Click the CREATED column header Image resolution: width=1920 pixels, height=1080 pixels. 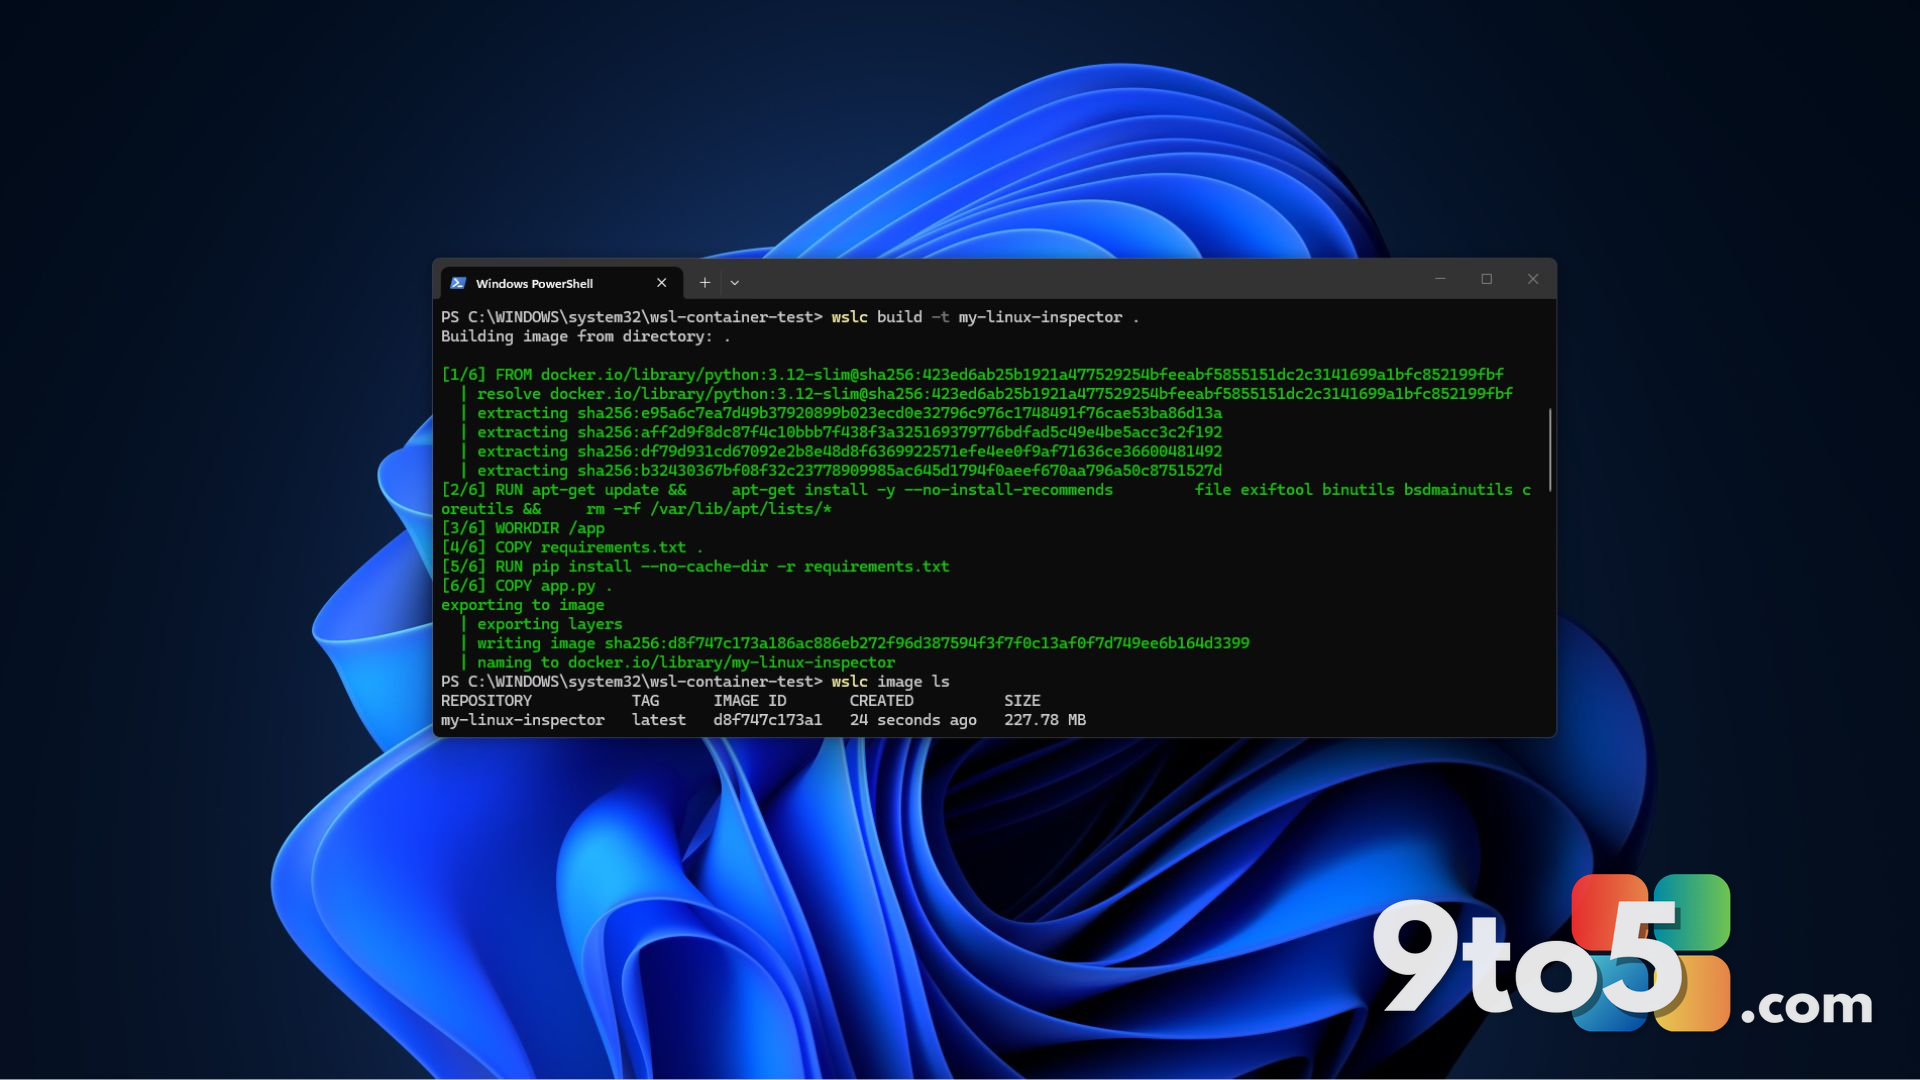tap(881, 700)
